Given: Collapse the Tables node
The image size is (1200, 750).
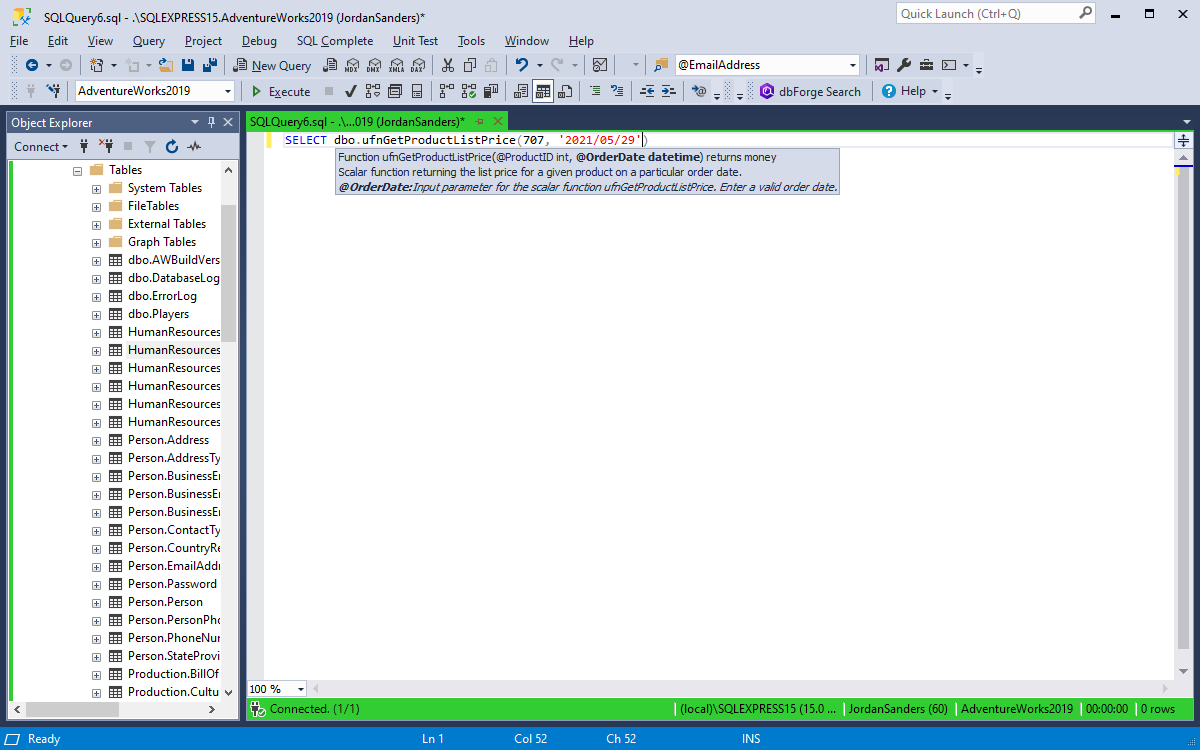Looking at the screenshot, I should point(77,169).
